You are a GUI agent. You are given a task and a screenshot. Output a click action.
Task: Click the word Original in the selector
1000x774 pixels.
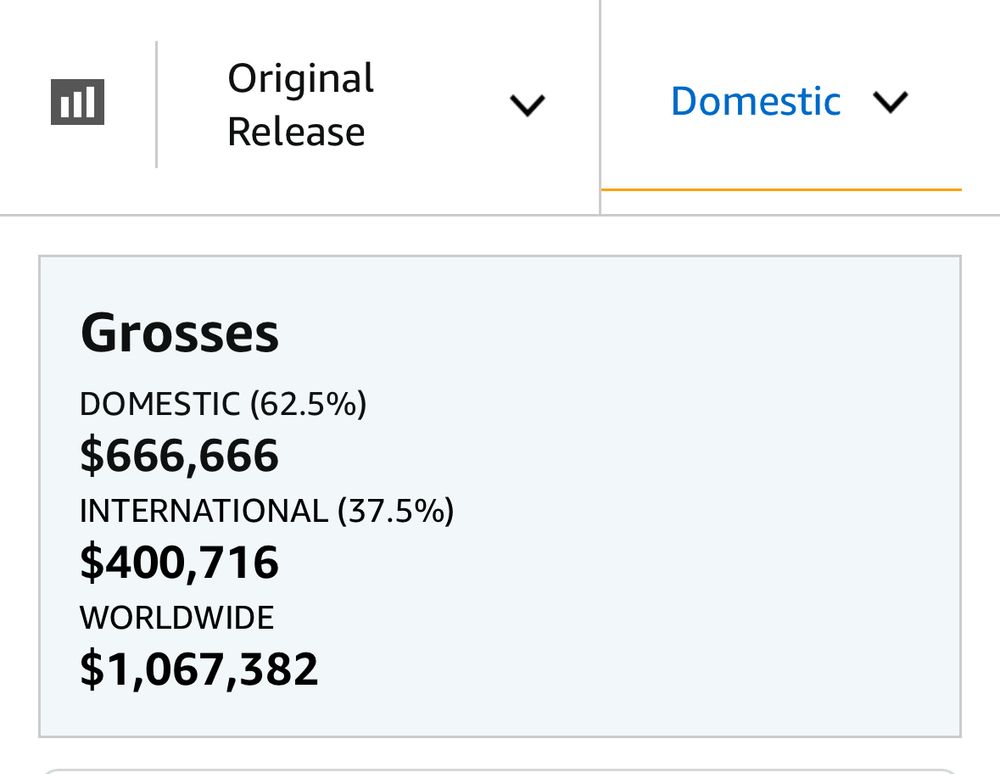pos(300,78)
